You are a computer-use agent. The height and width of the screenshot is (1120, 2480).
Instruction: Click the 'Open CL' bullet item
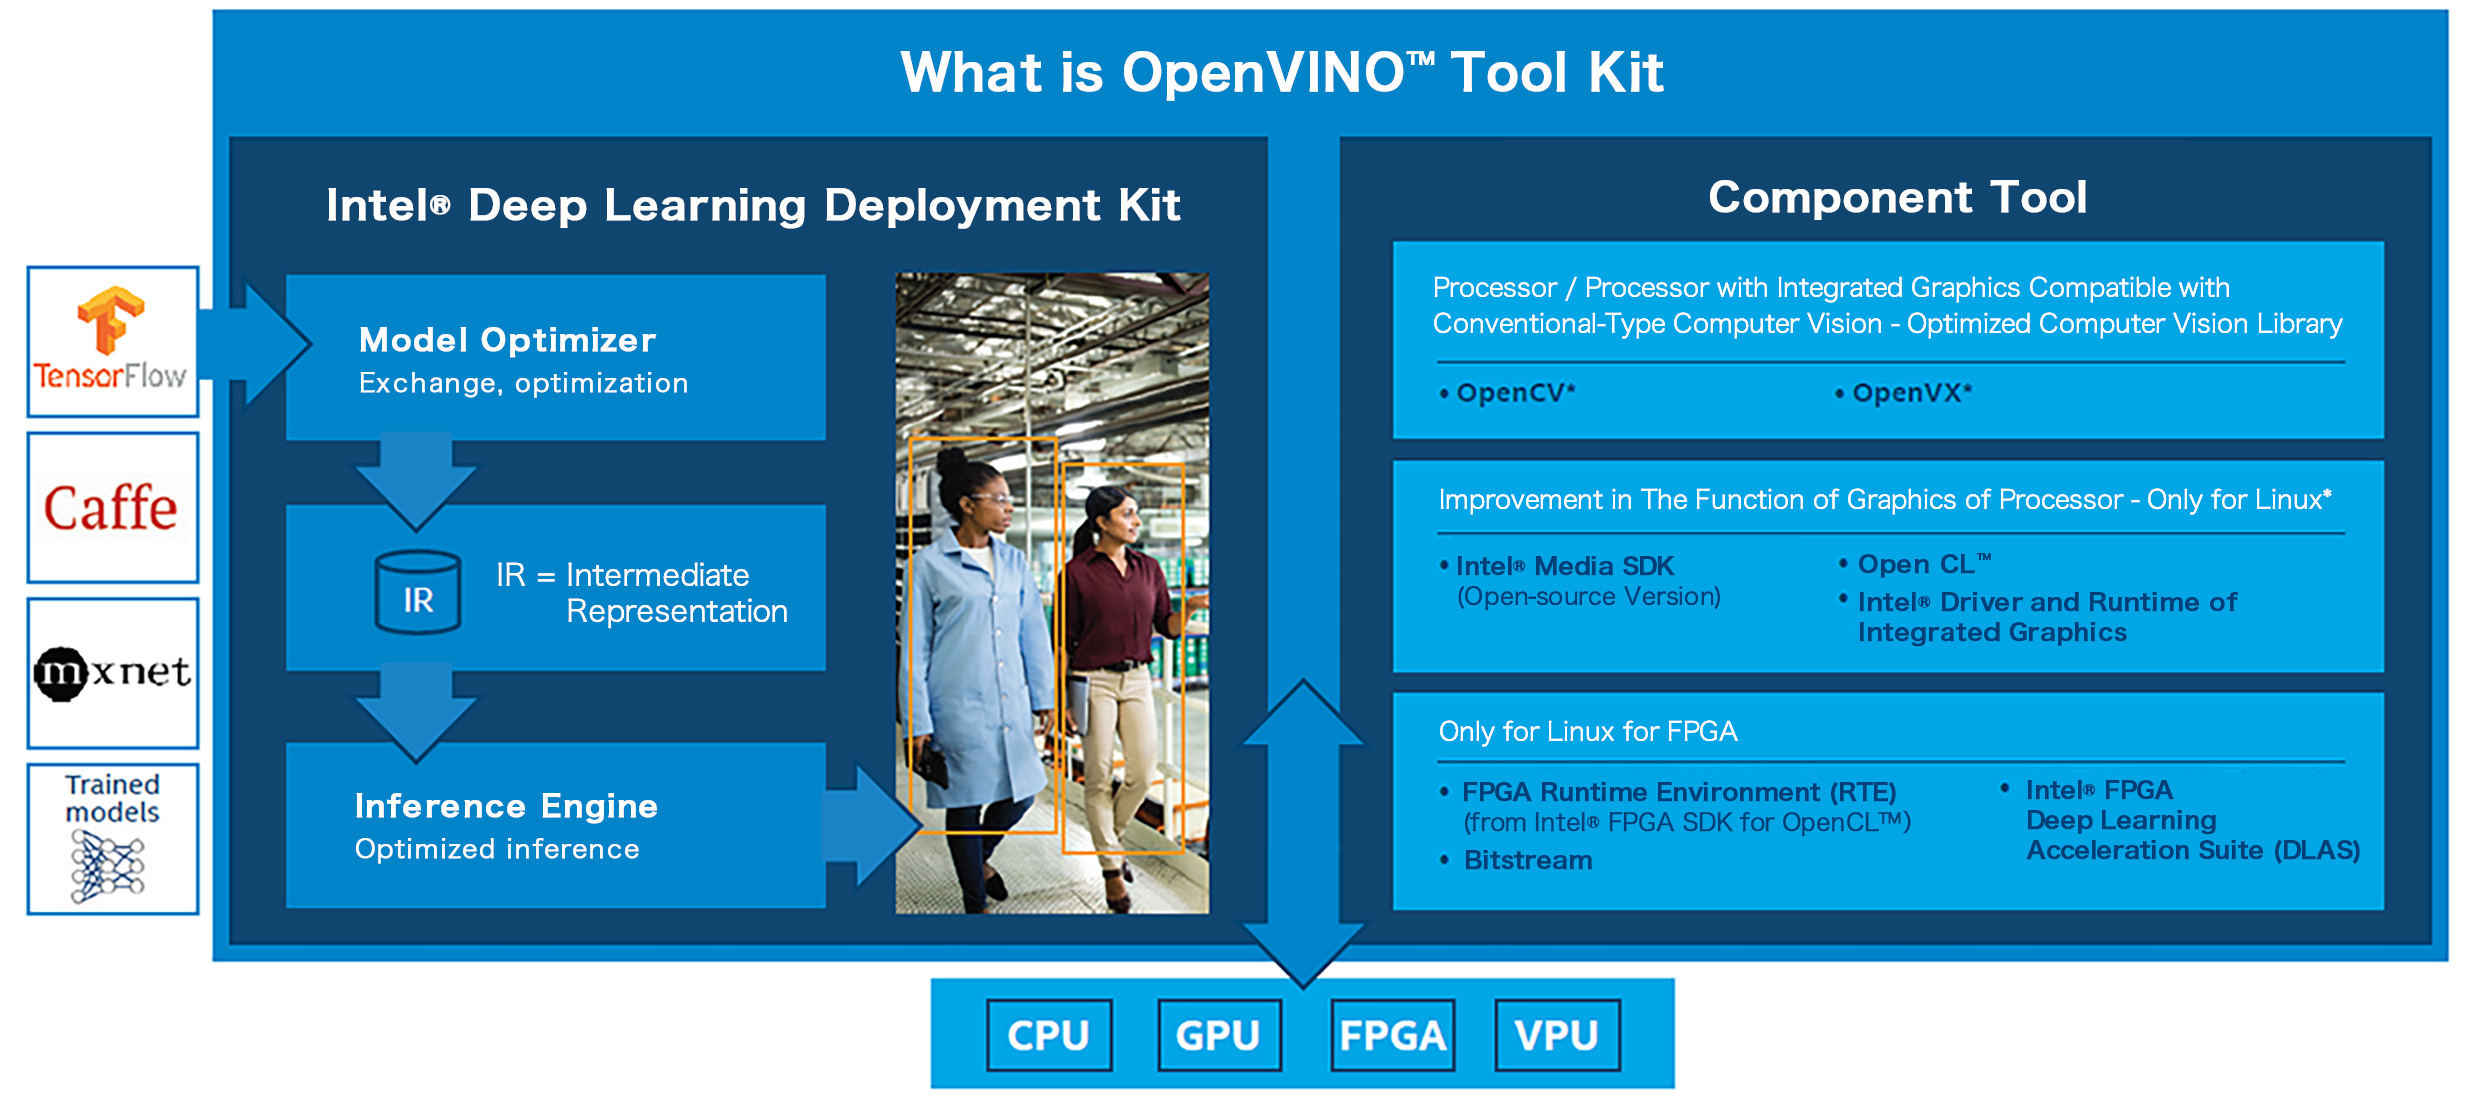point(1916,564)
